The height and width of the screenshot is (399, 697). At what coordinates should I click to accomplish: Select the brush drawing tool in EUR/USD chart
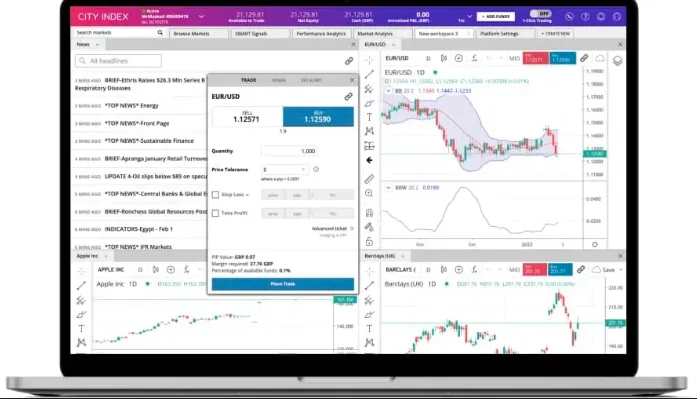[x=369, y=104]
